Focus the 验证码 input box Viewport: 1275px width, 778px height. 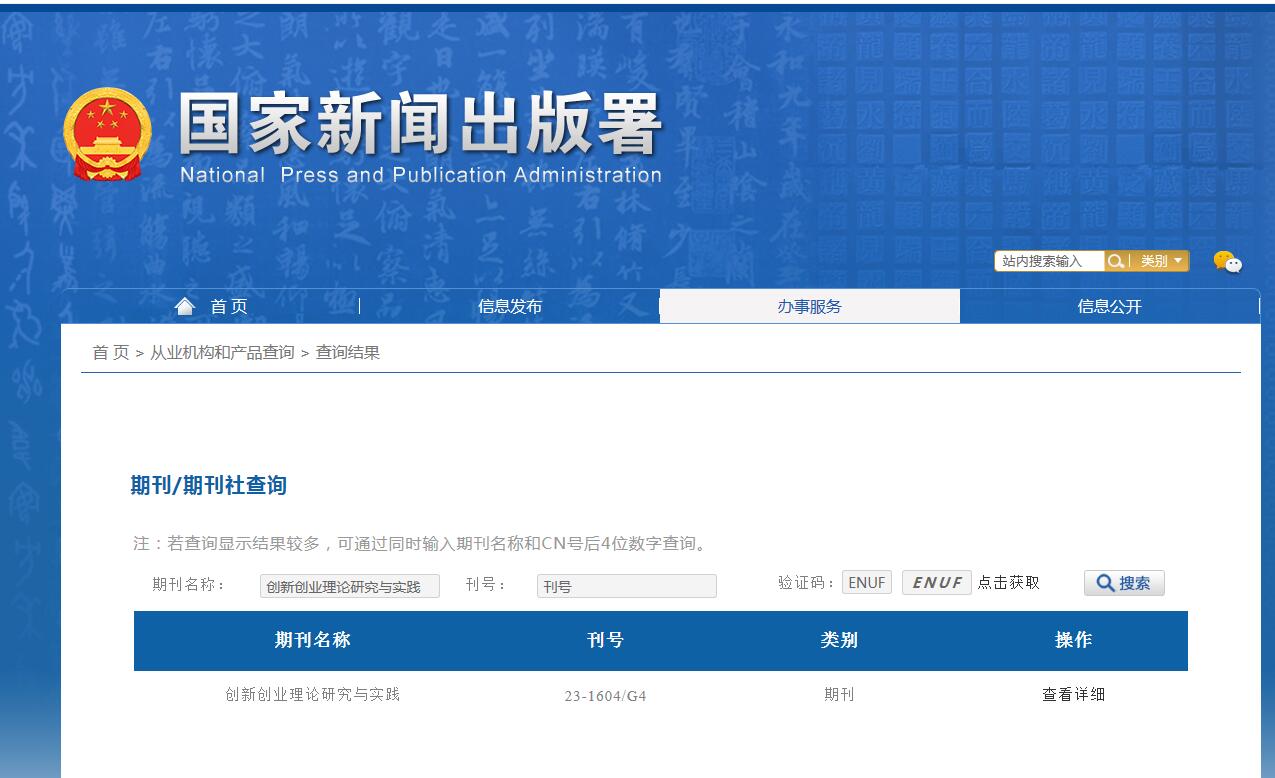pyautogui.click(x=867, y=583)
